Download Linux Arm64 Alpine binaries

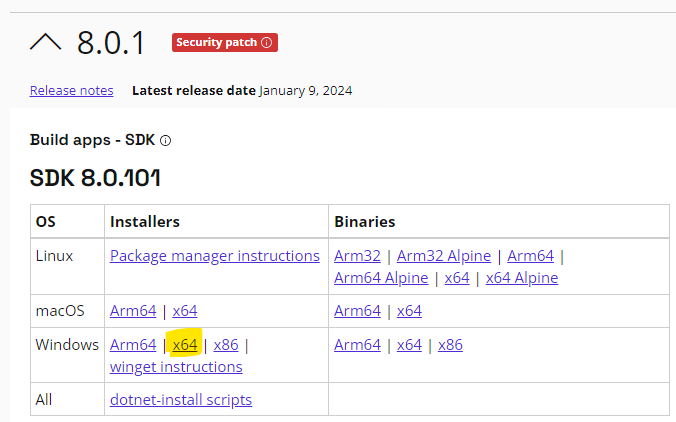point(381,278)
